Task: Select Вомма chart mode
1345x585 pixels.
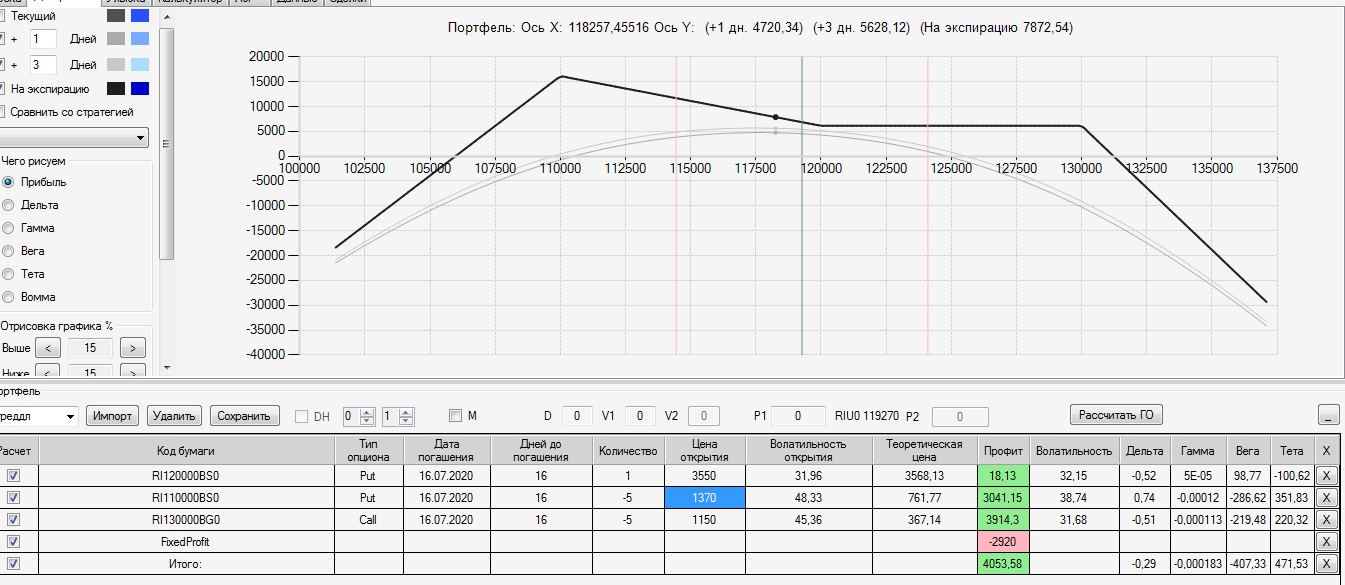Action: click(x=9, y=297)
